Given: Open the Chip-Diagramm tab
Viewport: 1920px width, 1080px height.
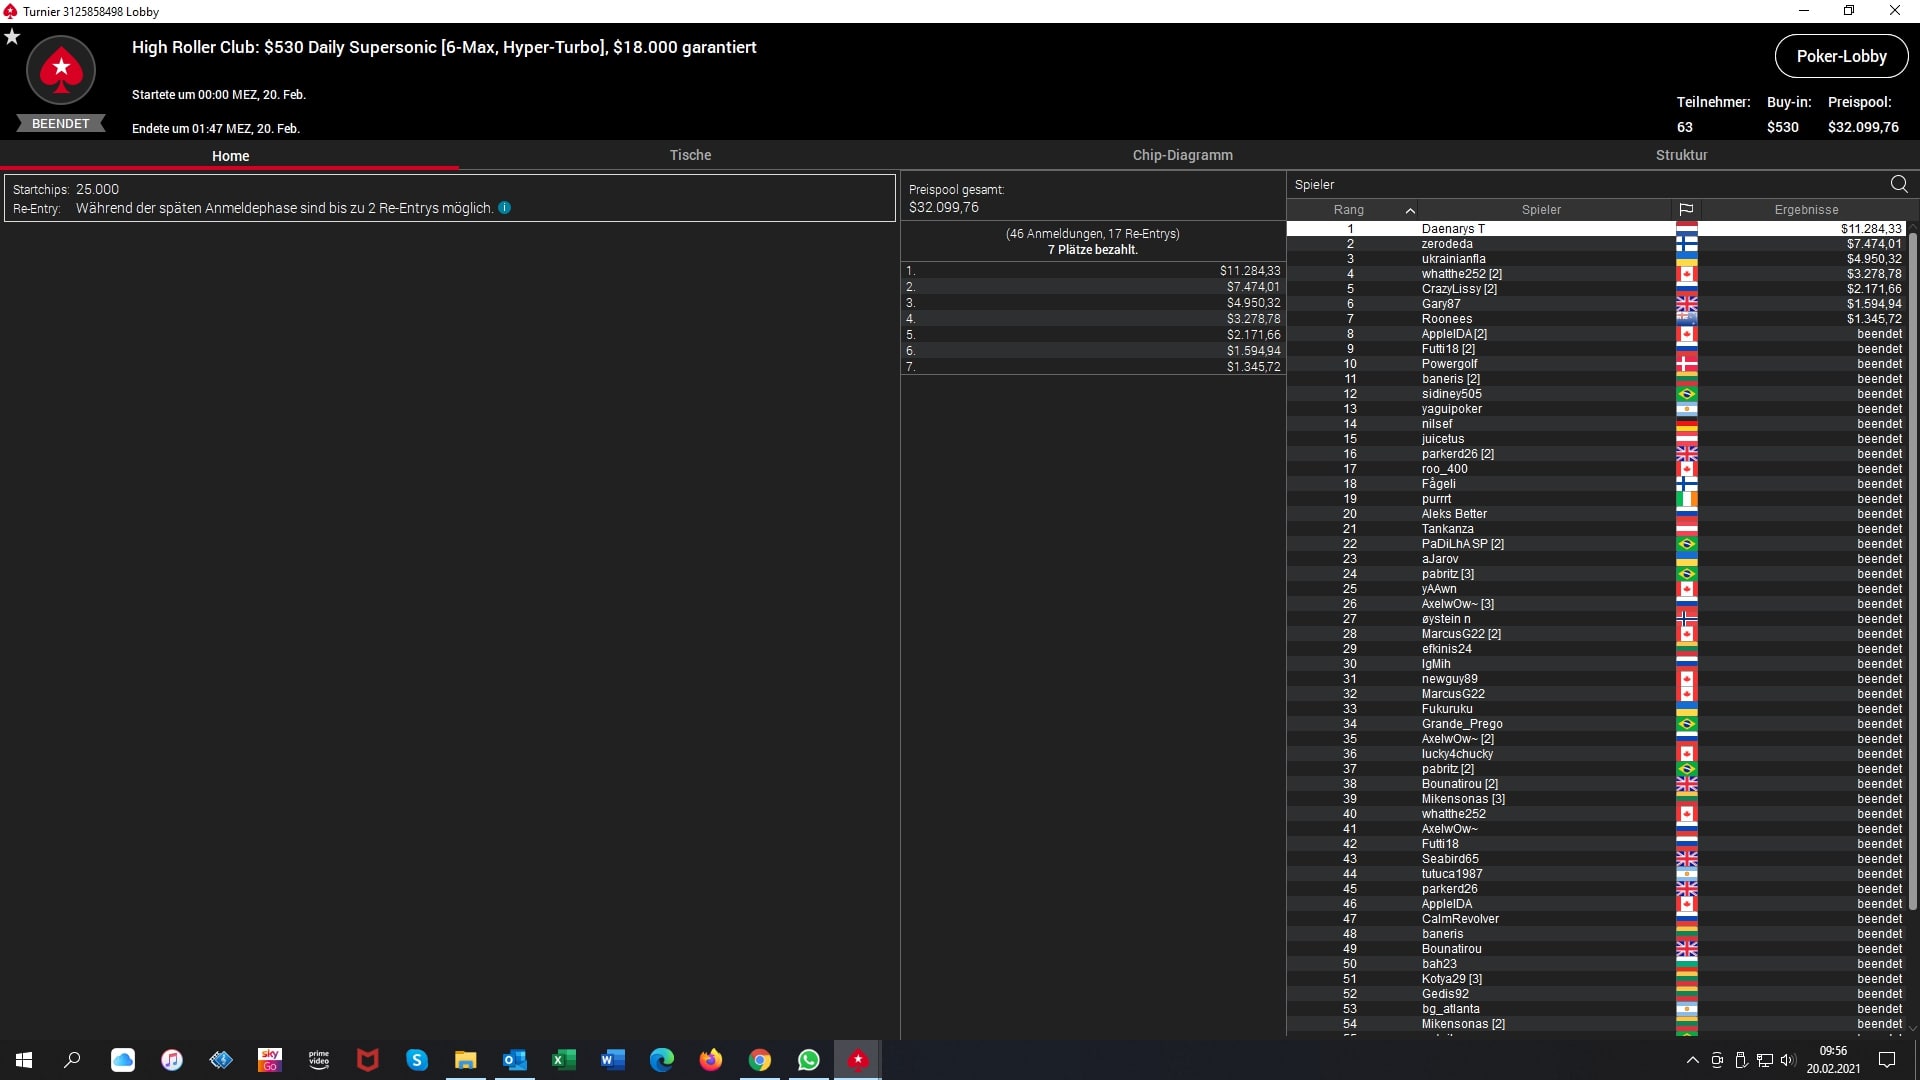Looking at the screenshot, I should pyautogui.click(x=1182, y=155).
